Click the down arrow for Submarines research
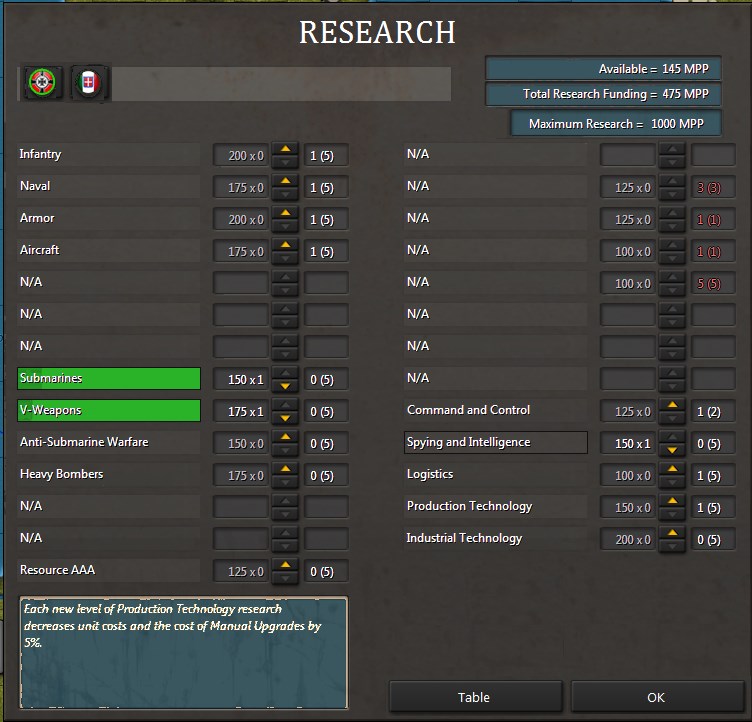The width and height of the screenshot is (752, 722). click(285, 386)
